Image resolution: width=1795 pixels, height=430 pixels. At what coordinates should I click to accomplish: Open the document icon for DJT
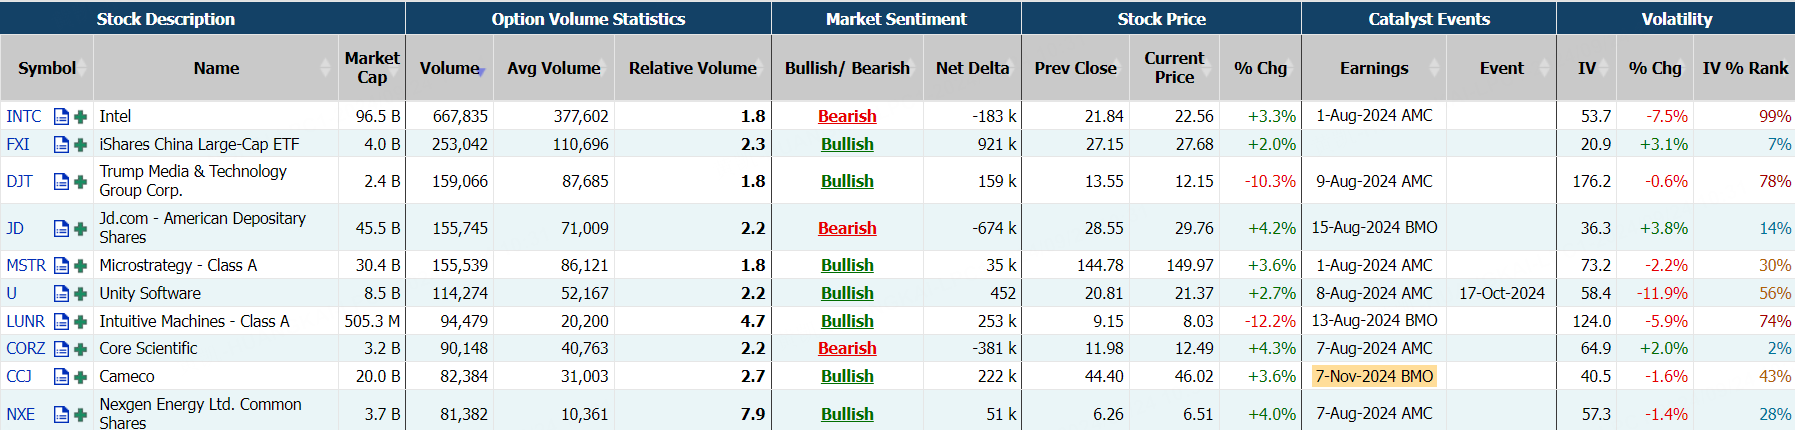point(61,182)
